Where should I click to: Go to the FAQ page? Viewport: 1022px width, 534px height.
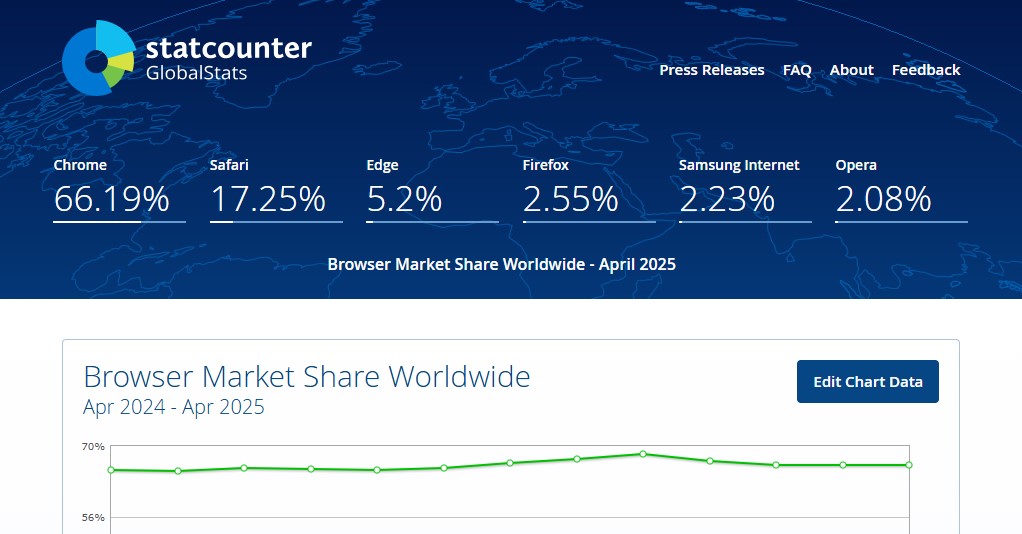point(797,70)
